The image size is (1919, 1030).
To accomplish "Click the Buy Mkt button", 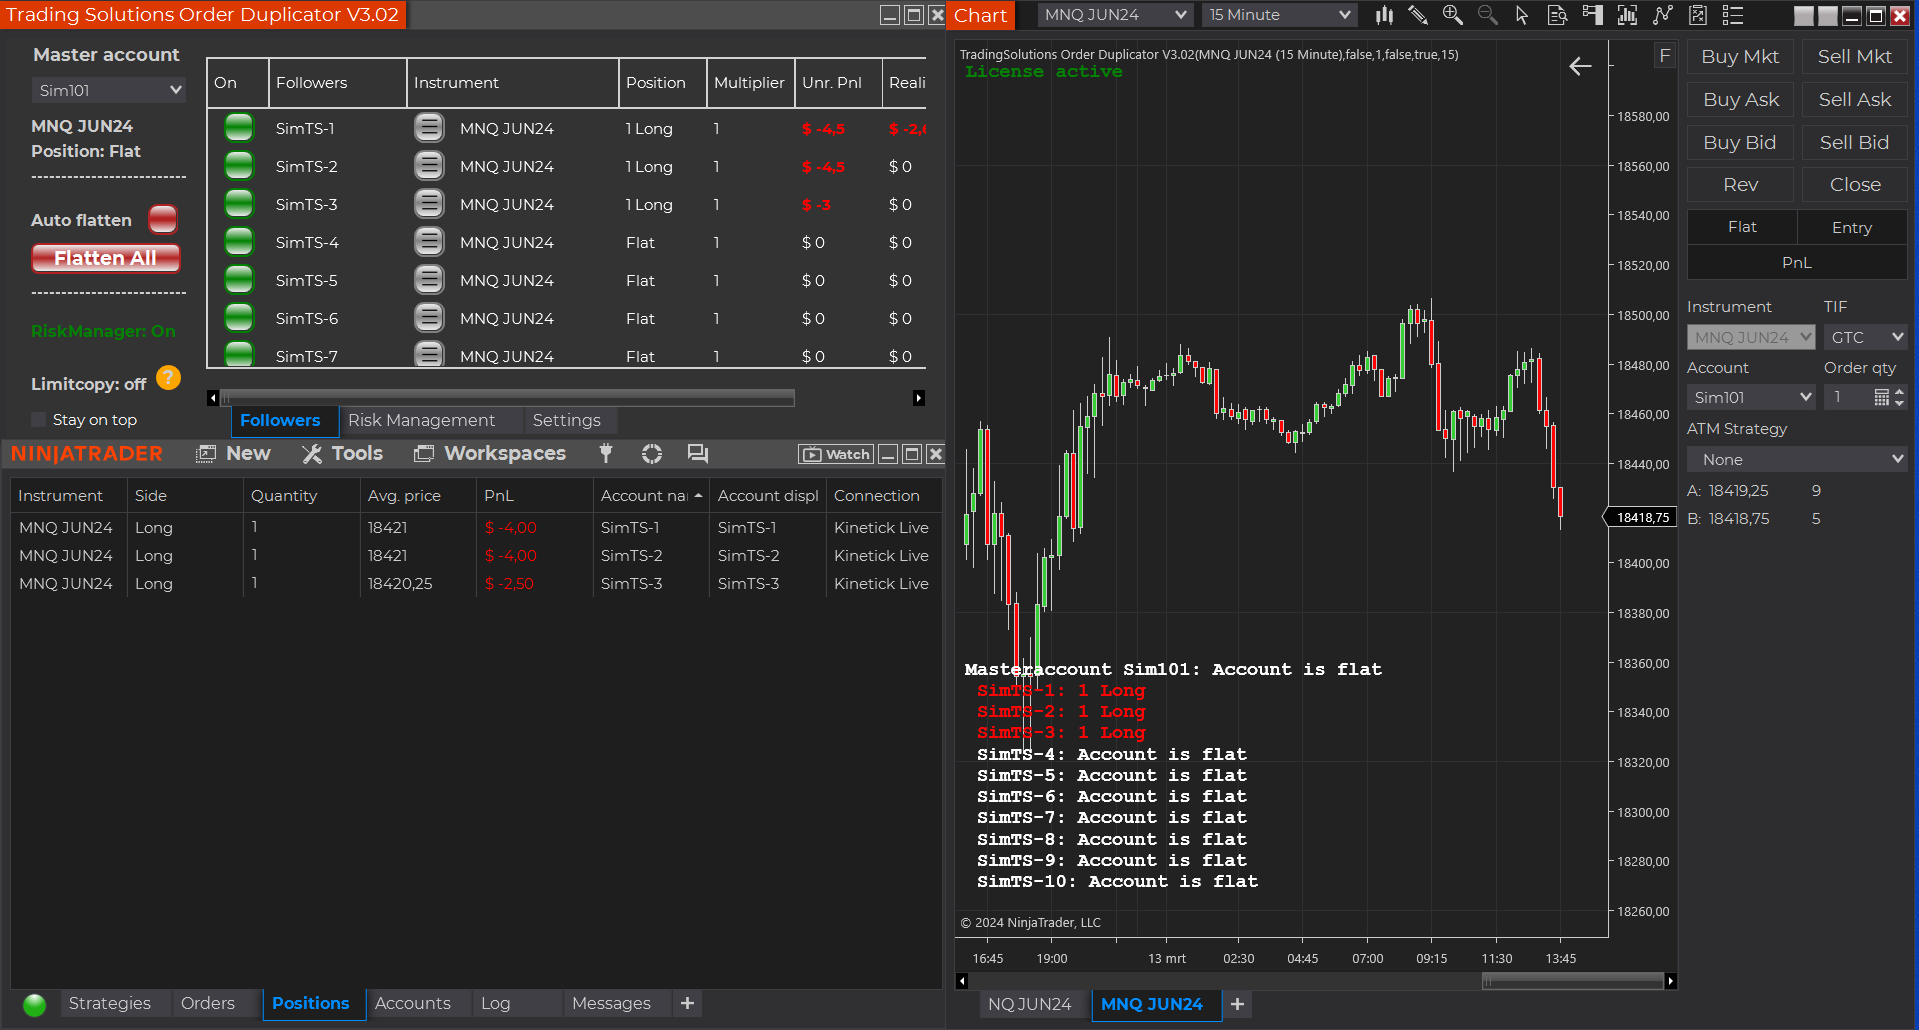I will (1739, 57).
